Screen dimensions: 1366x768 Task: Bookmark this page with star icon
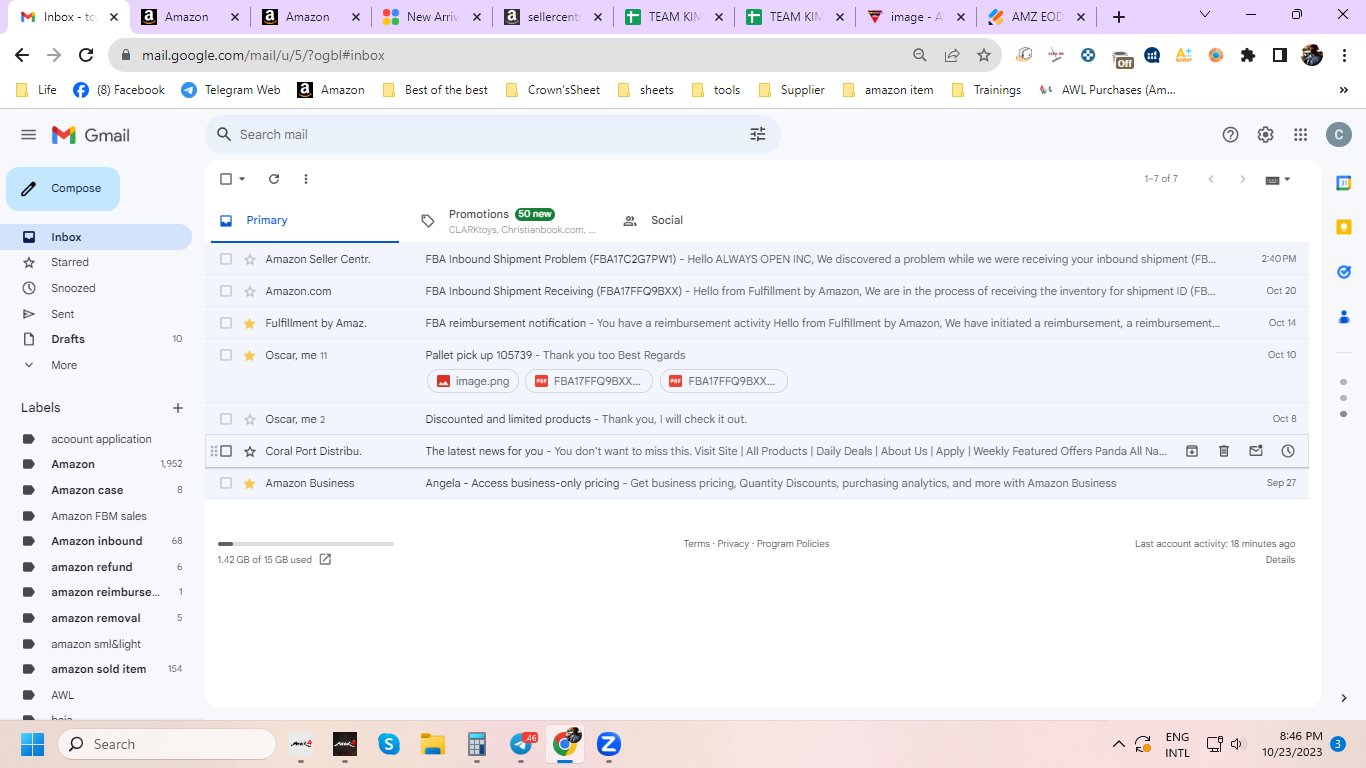coord(984,56)
